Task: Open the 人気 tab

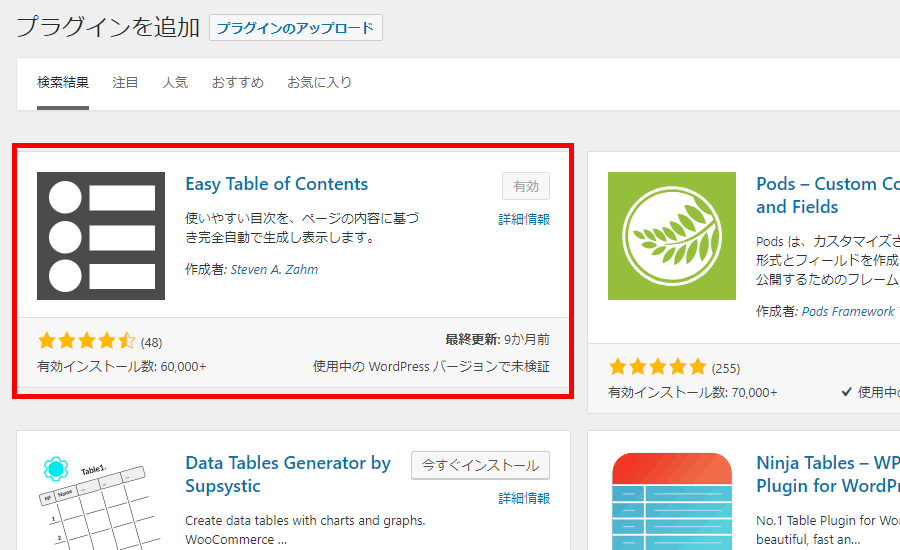Action: click(x=175, y=83)
